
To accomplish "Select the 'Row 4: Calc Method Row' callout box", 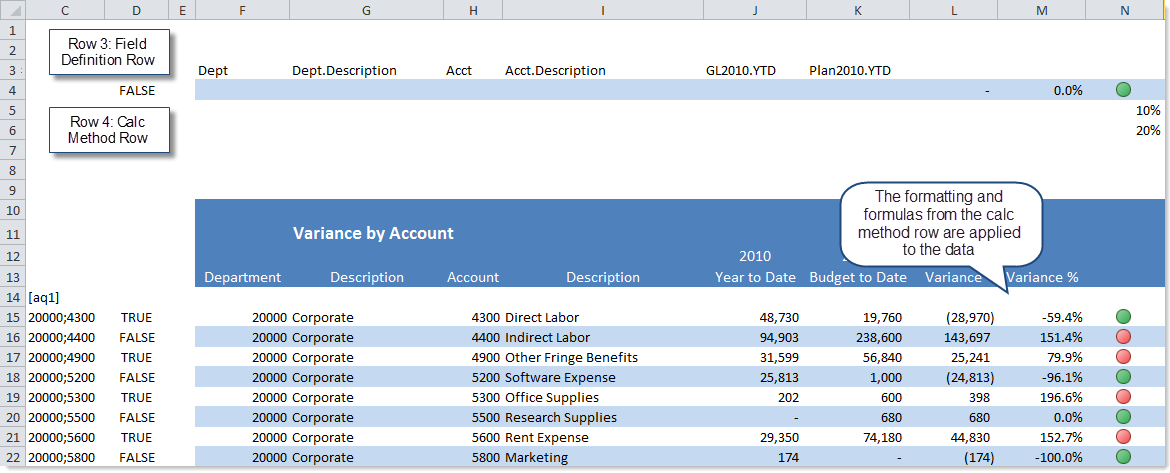I will pyautogui.click(x=108, y=130).
